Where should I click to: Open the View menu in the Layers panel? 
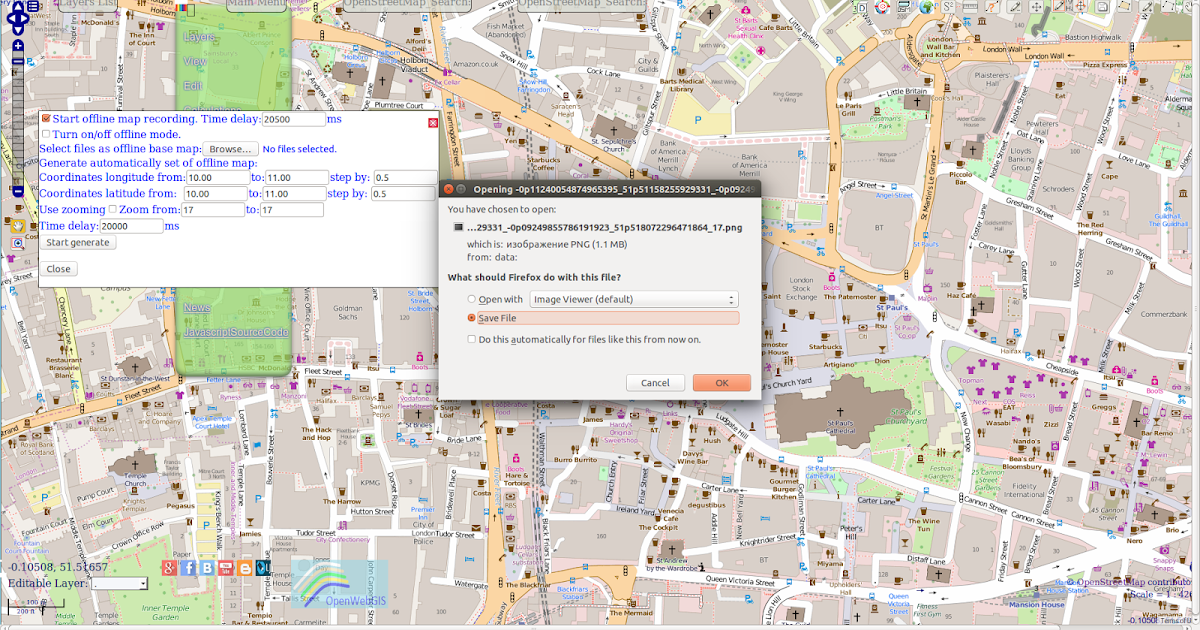196,61
